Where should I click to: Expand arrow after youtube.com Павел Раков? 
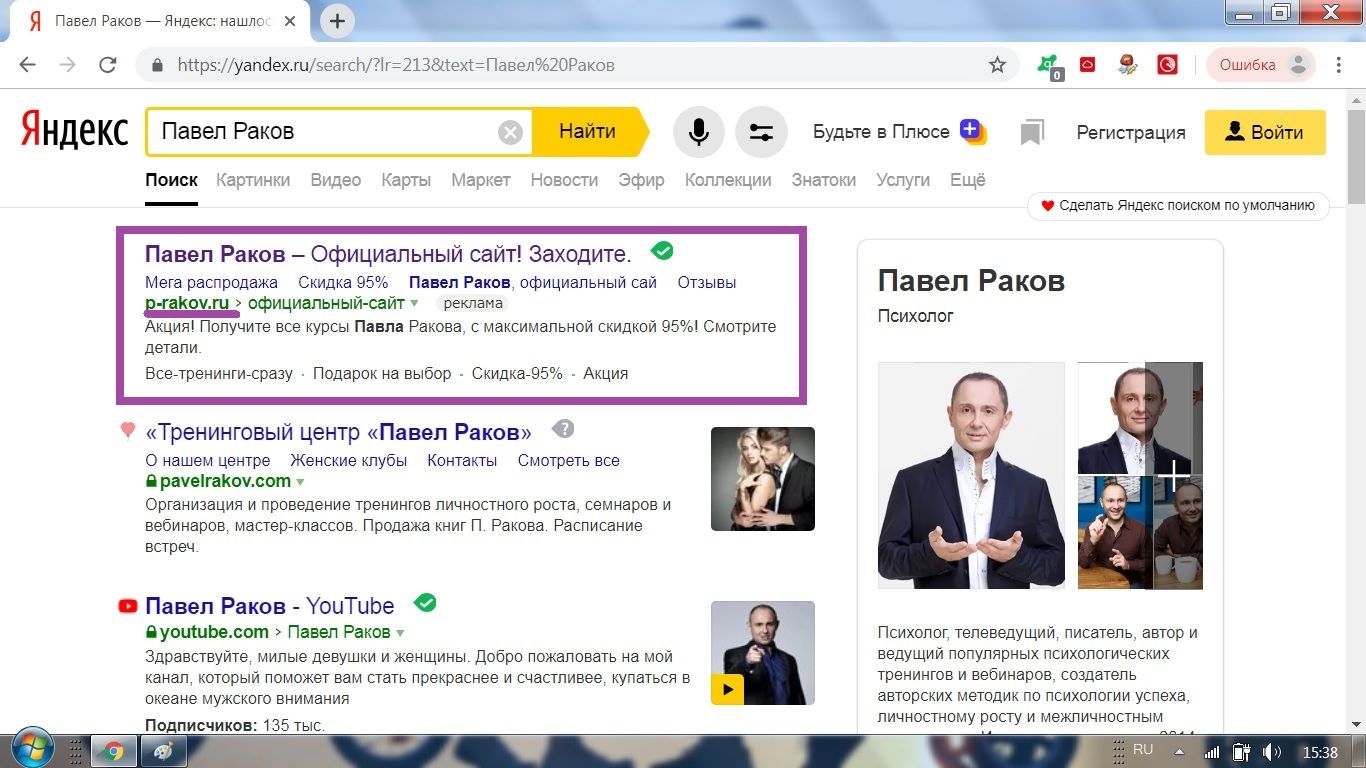pos(400,633)
